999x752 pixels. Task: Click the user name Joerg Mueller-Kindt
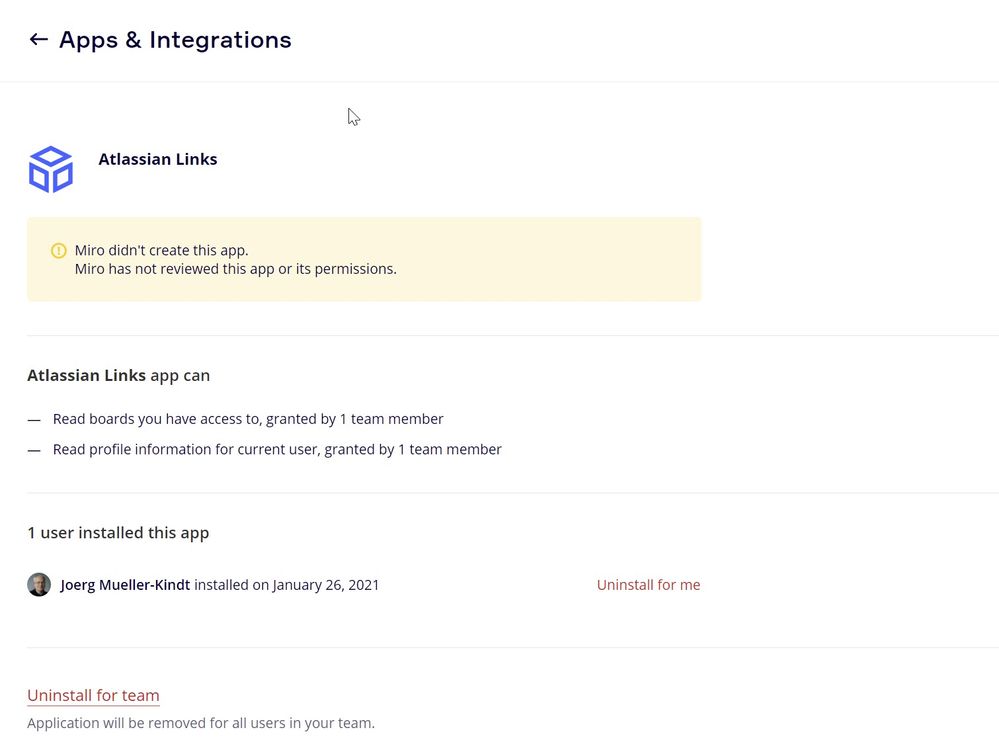click(x=125, y=585)
